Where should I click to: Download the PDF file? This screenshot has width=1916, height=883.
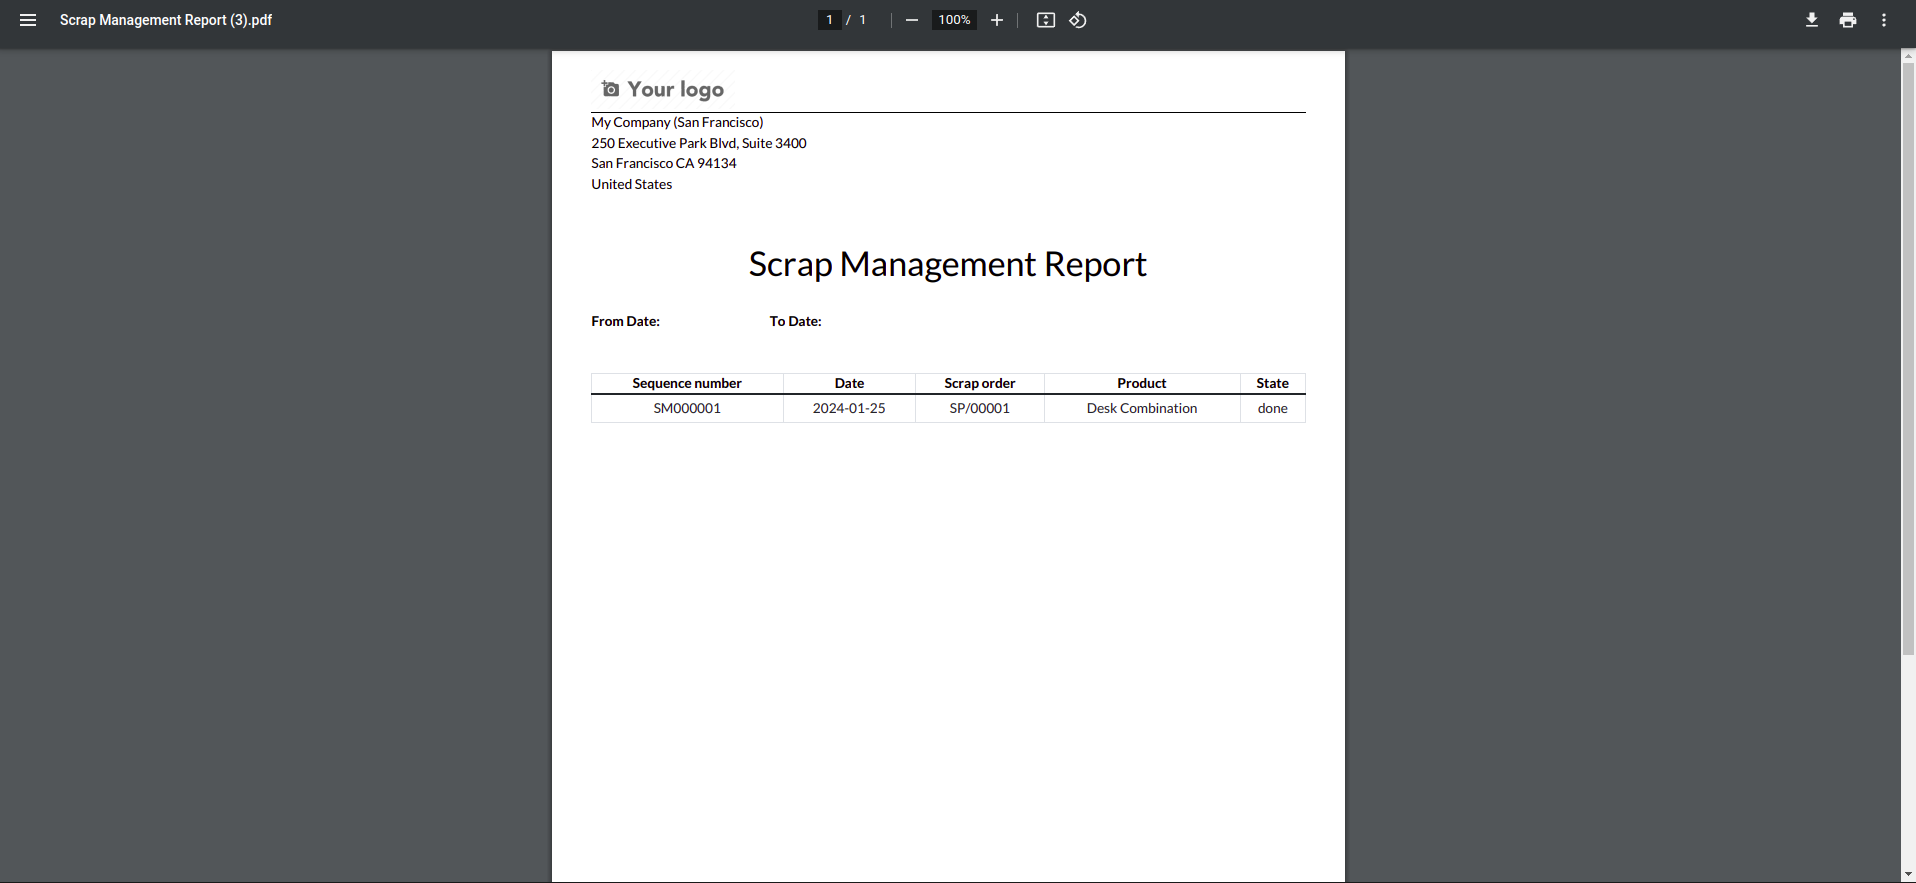pyautogui.click(x=1811, y=20)
